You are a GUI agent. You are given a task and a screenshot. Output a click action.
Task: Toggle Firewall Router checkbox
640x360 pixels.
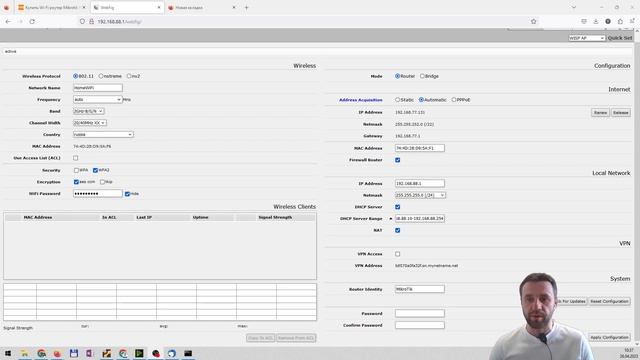pos(398,160)
